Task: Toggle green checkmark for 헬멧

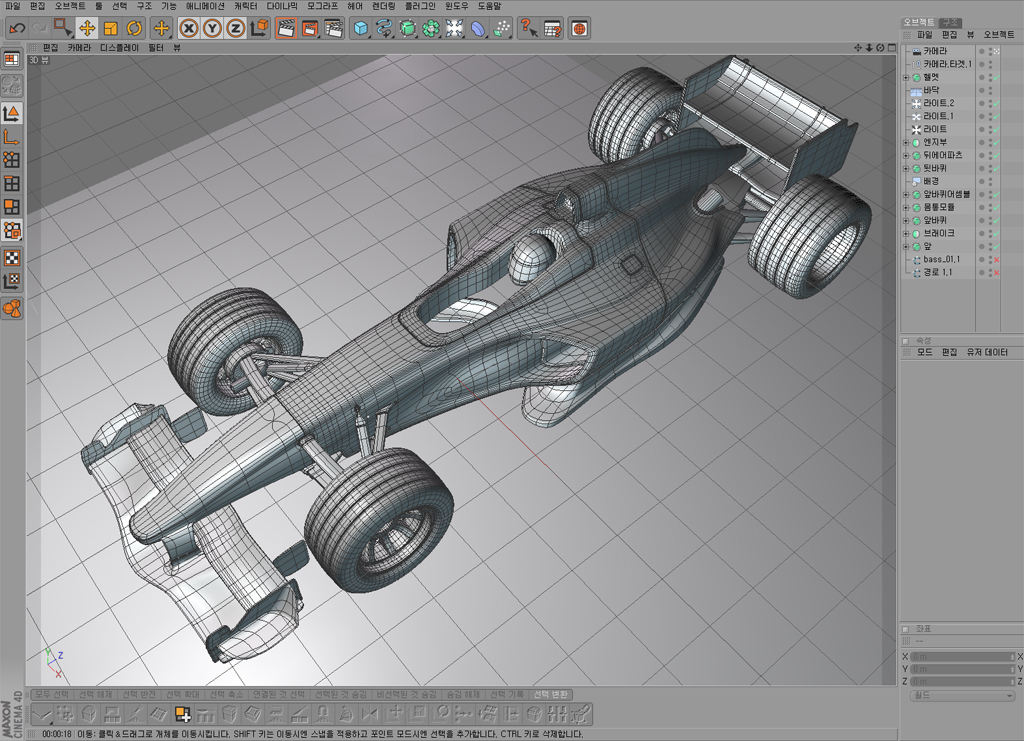Action: [997, 78]
